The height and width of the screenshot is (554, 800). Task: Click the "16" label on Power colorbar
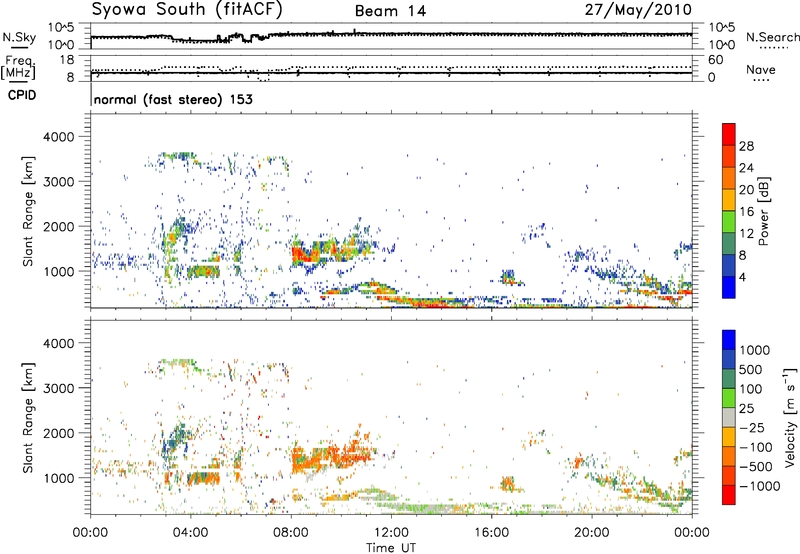(746, 212)
